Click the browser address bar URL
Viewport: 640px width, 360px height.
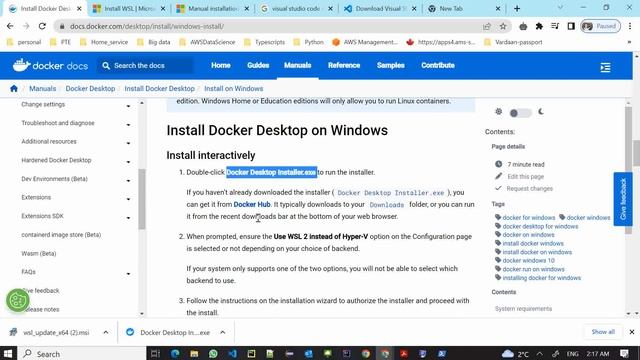click(147, 26)
